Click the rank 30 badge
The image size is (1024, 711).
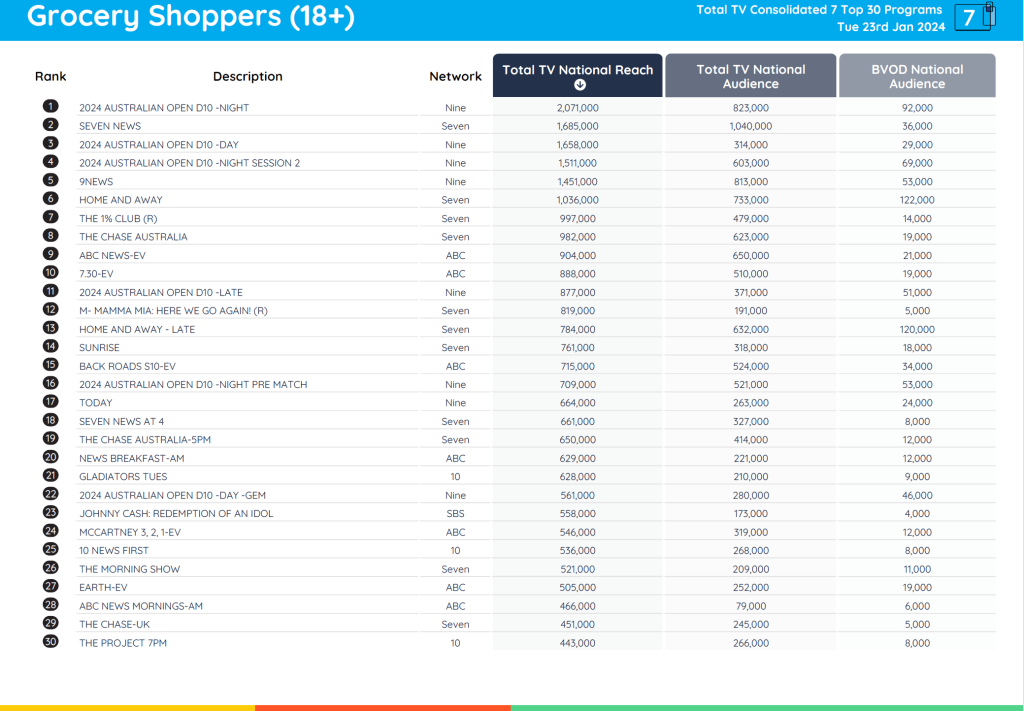(50, 642)
